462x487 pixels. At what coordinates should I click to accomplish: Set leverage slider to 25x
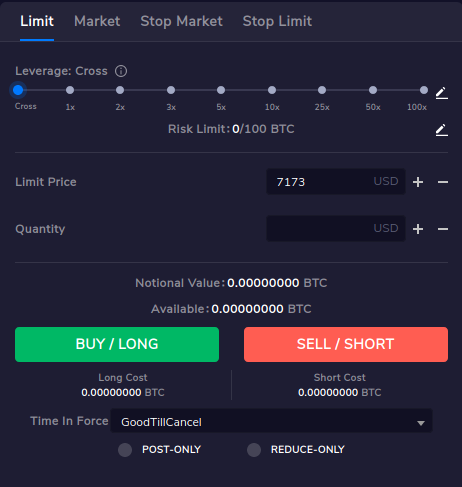(322, 90)
